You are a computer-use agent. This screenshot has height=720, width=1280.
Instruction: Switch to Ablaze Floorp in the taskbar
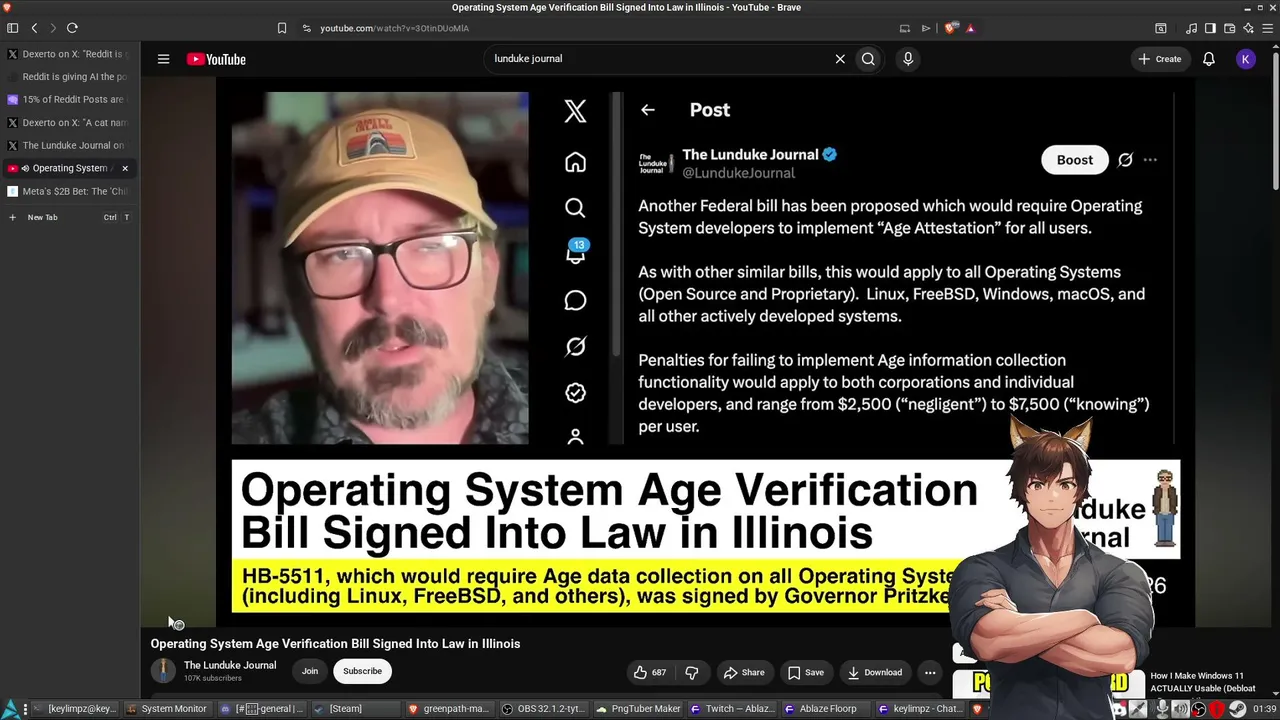[826, 709]
